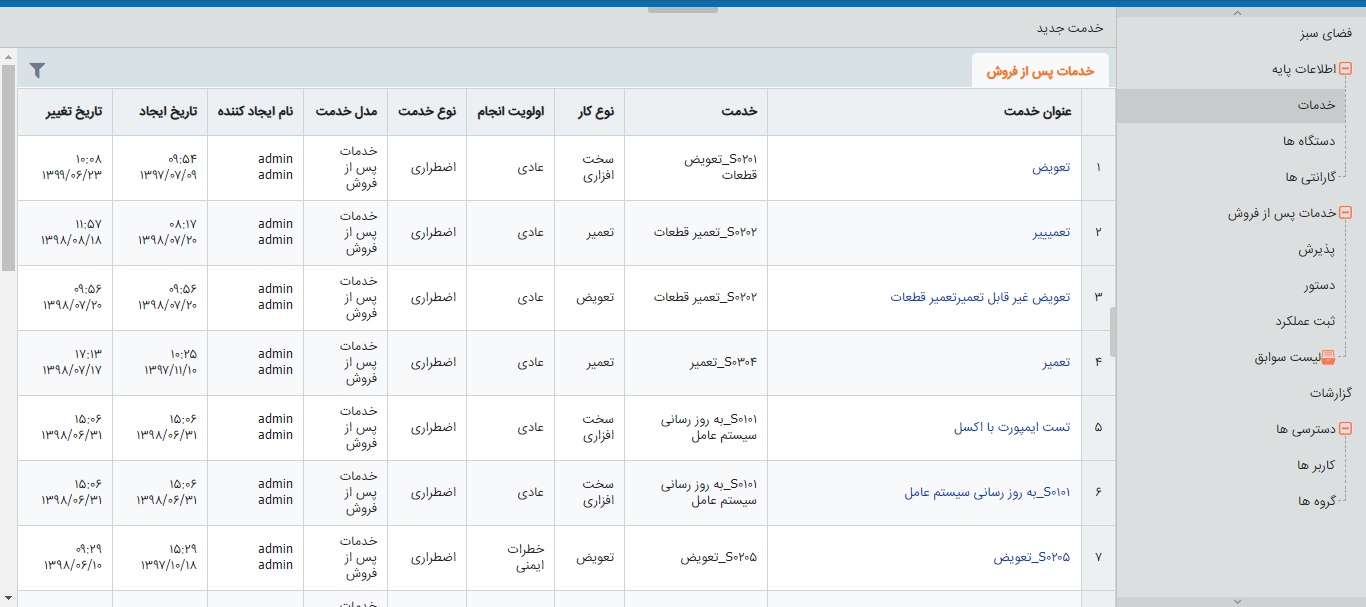
Task: Collapse the اطلاعات پایه tree node
Action: (1345, 70)
